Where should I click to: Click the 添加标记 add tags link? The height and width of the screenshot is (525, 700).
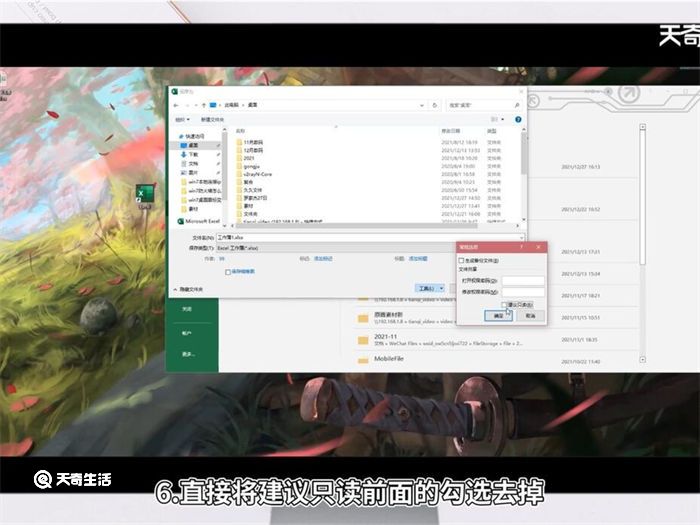pos(323,258)
